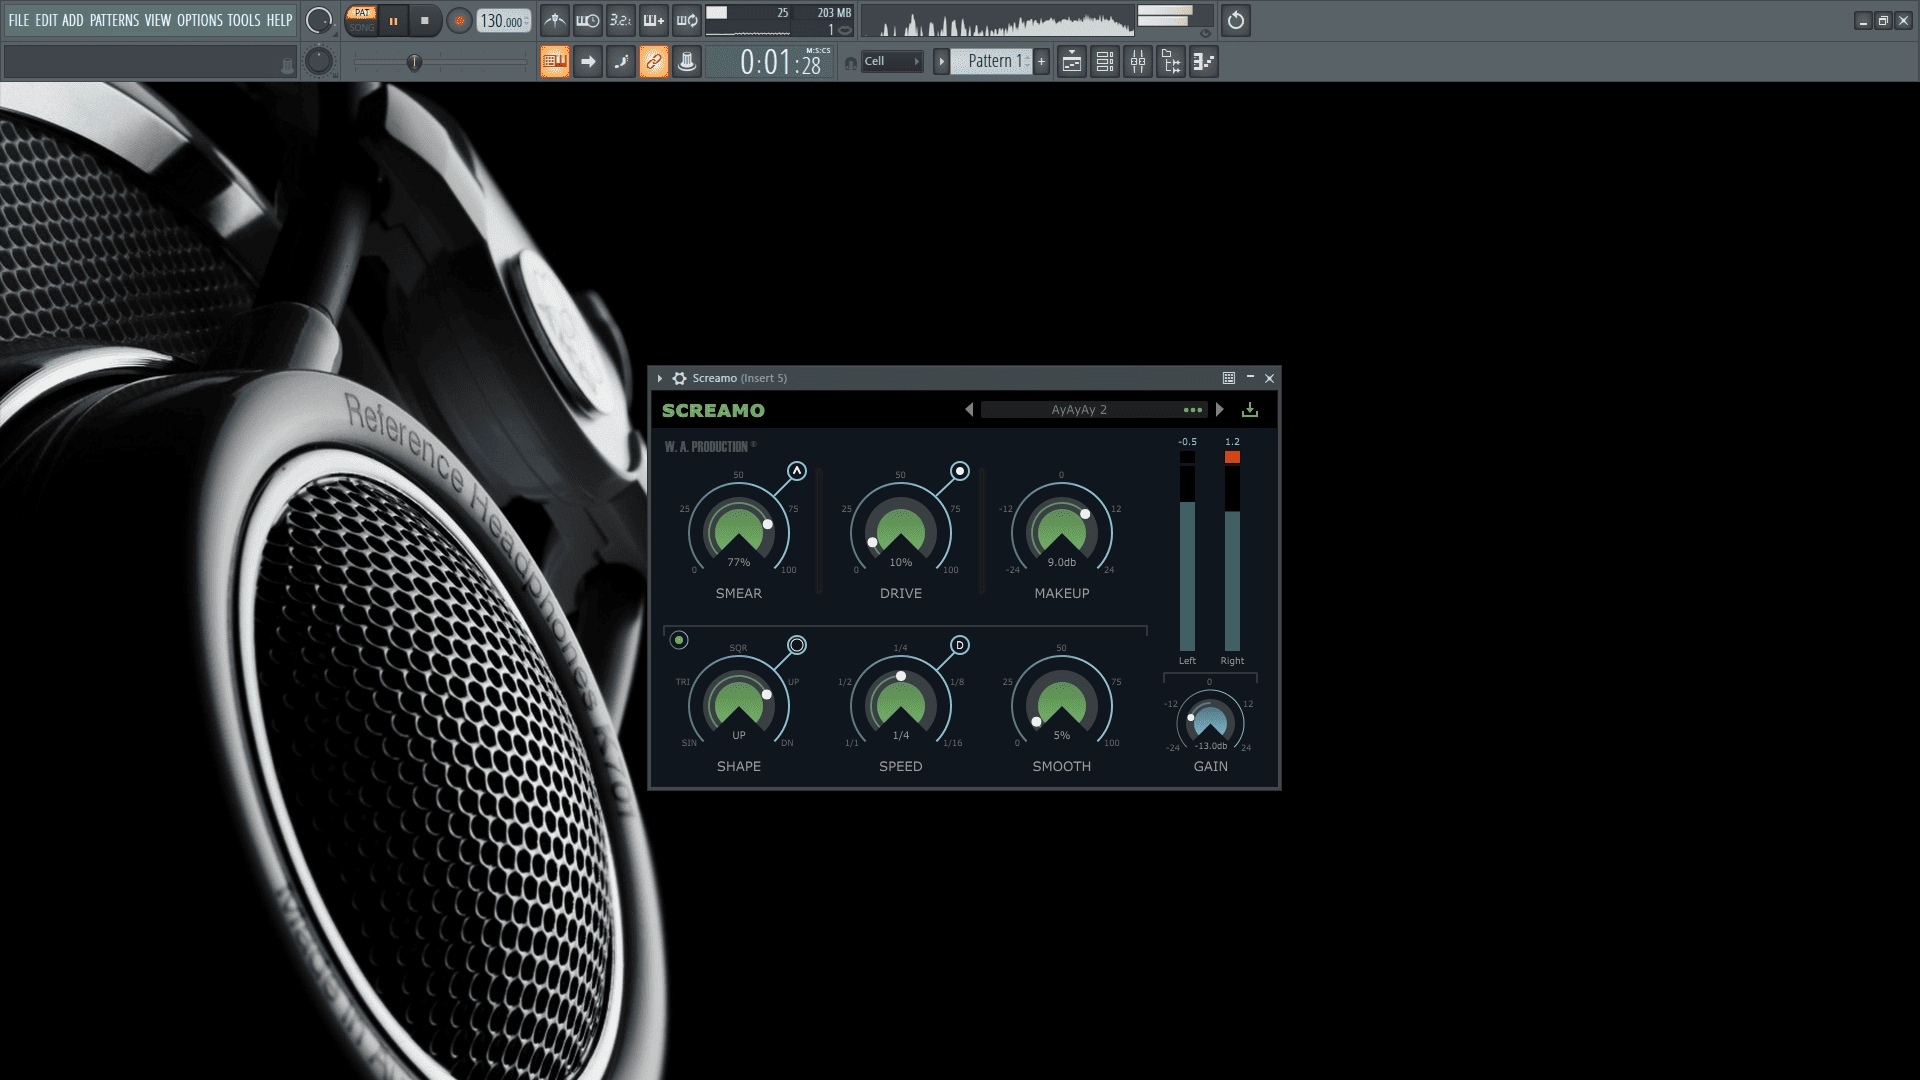Save preset with download icon

coord(1250,410)
